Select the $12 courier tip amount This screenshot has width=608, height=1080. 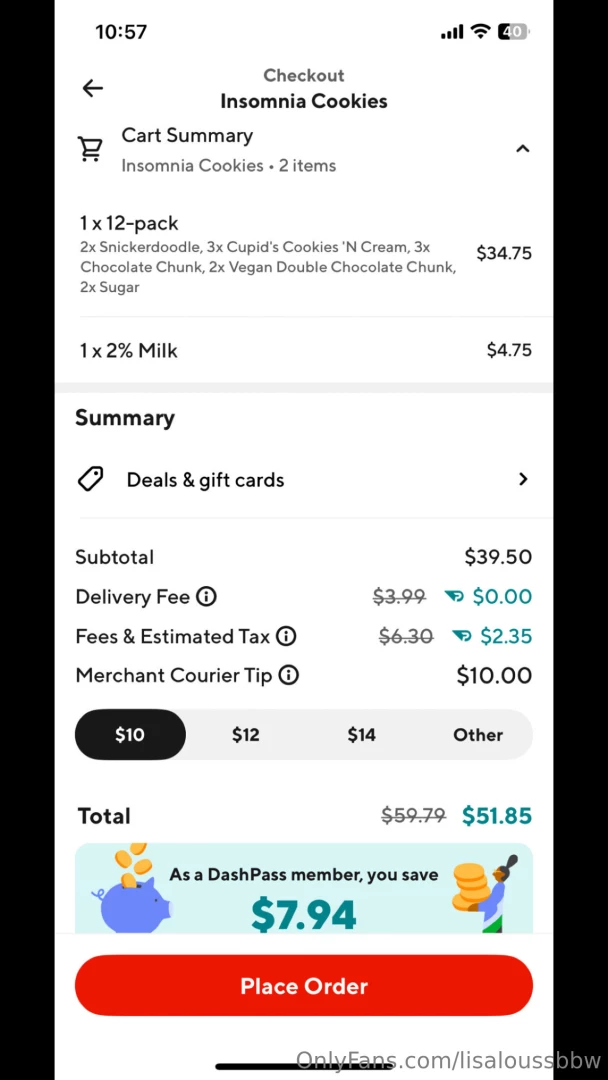point(245,734)
